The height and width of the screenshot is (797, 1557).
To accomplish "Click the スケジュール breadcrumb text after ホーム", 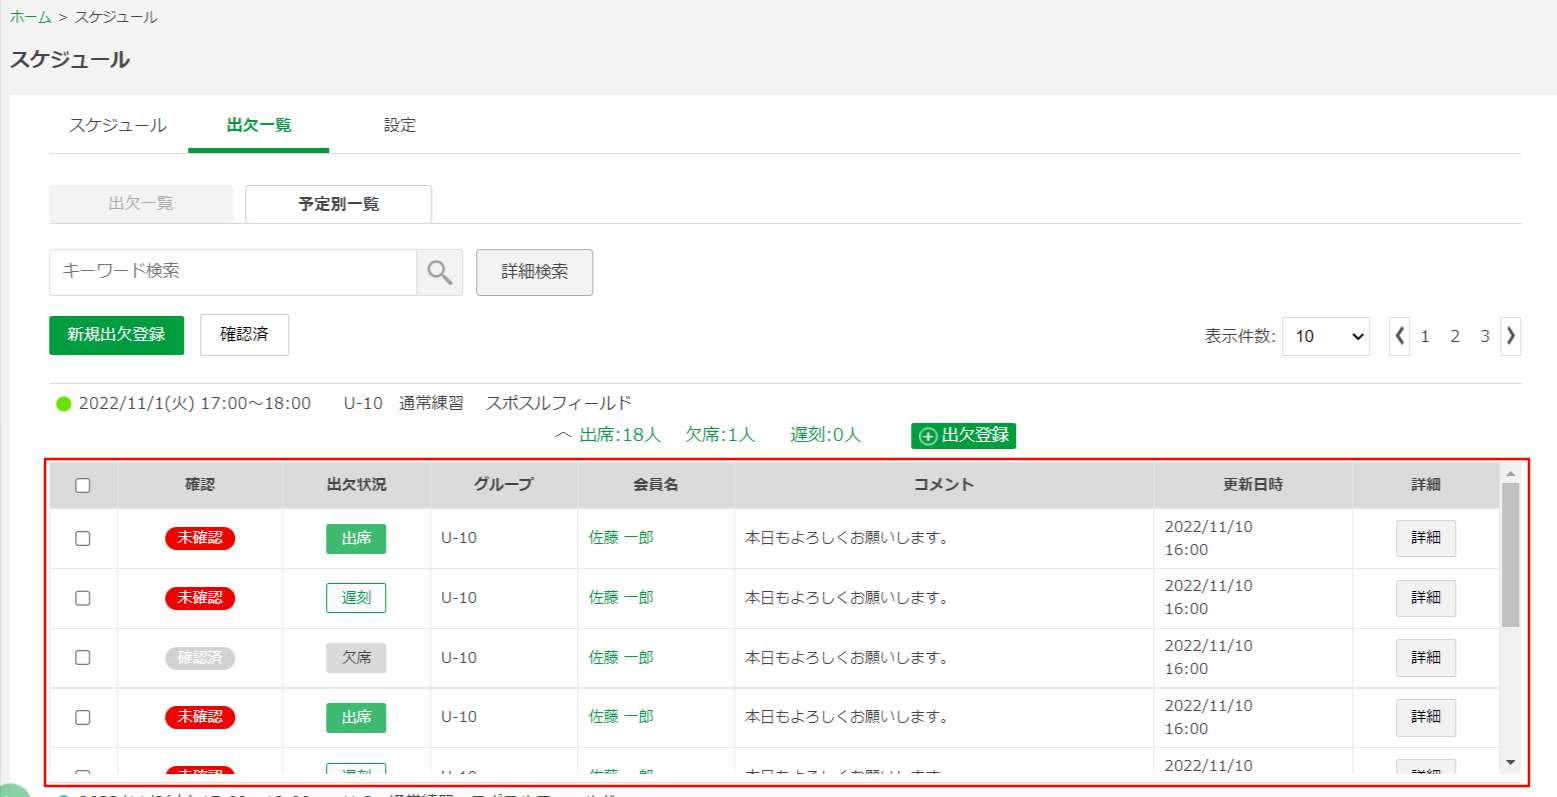I will [116, 17].
